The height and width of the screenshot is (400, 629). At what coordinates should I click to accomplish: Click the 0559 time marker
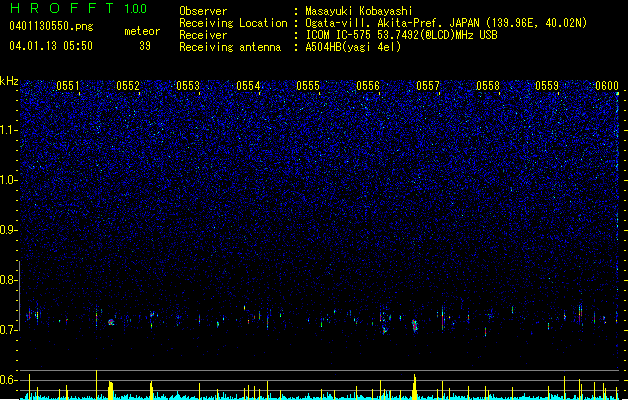click(x=547, y=86)
